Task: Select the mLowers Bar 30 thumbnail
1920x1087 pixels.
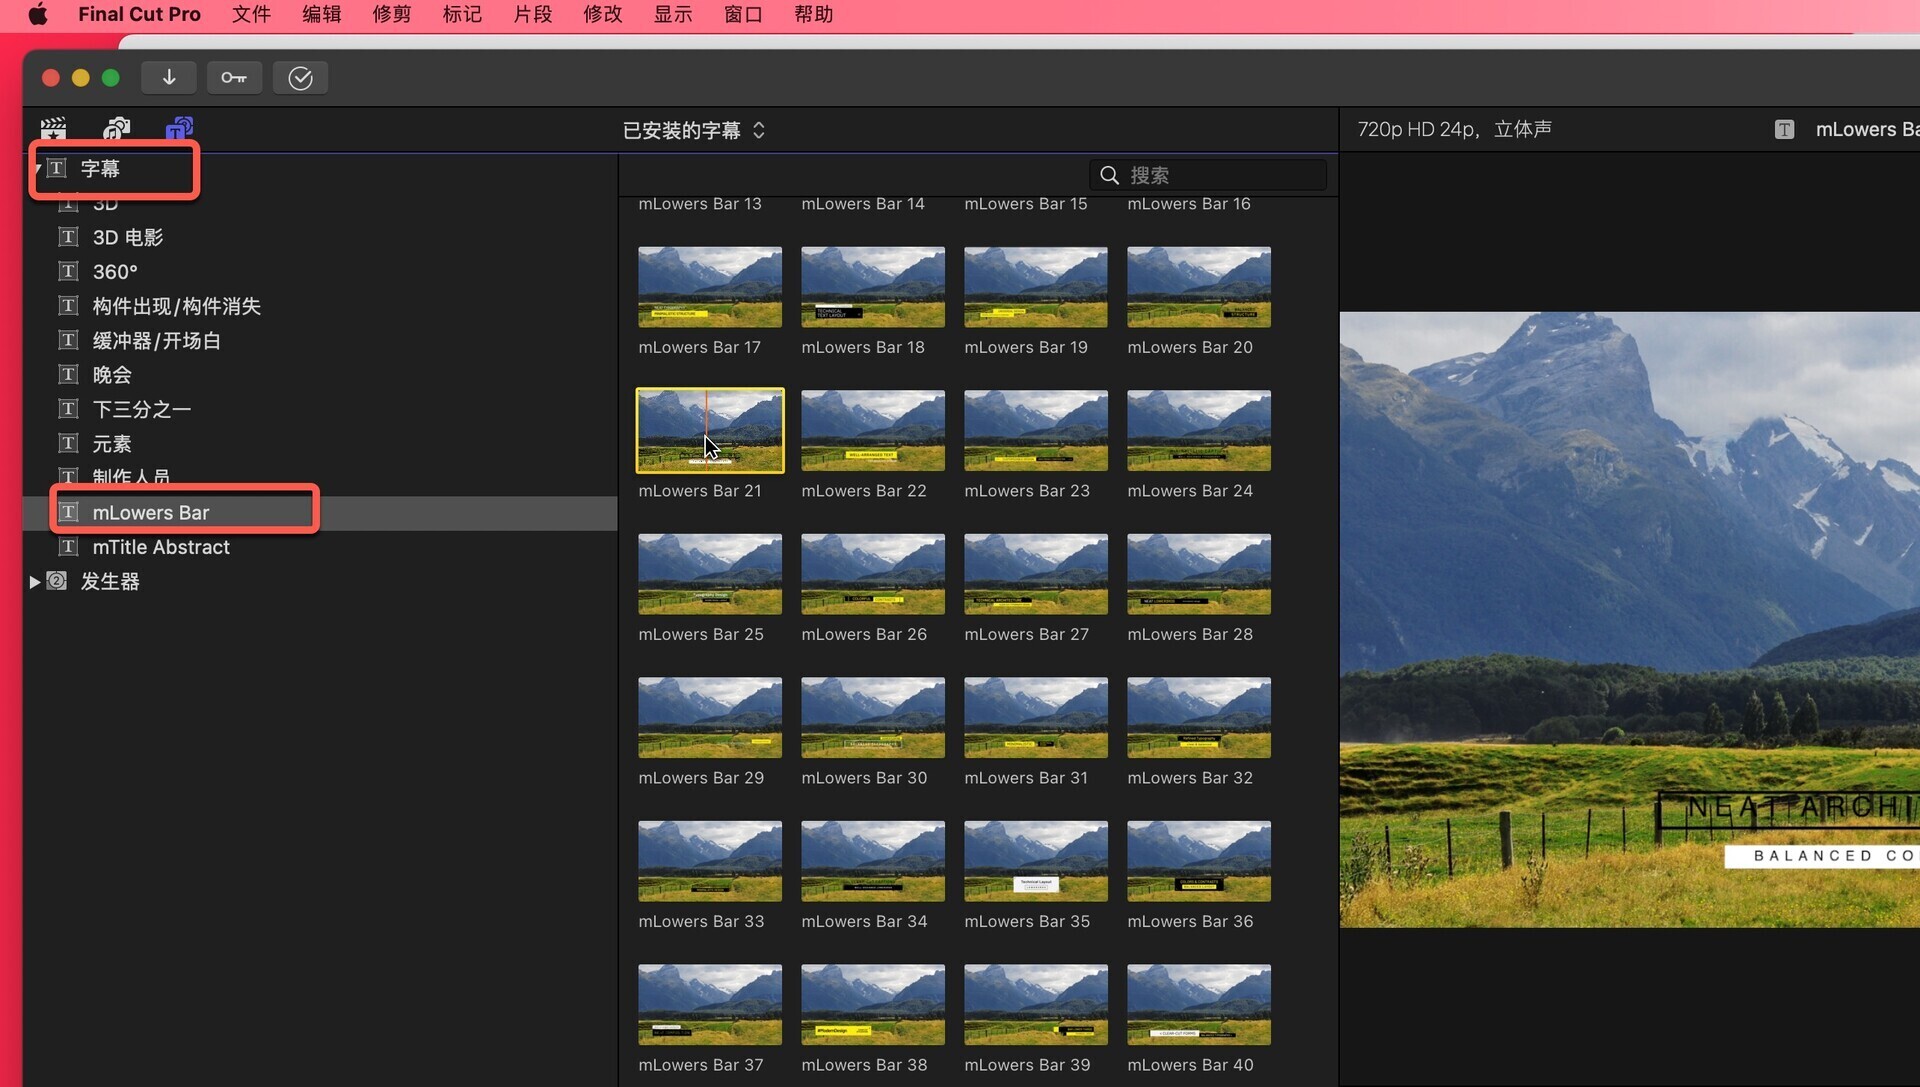Action: (873, 717)
